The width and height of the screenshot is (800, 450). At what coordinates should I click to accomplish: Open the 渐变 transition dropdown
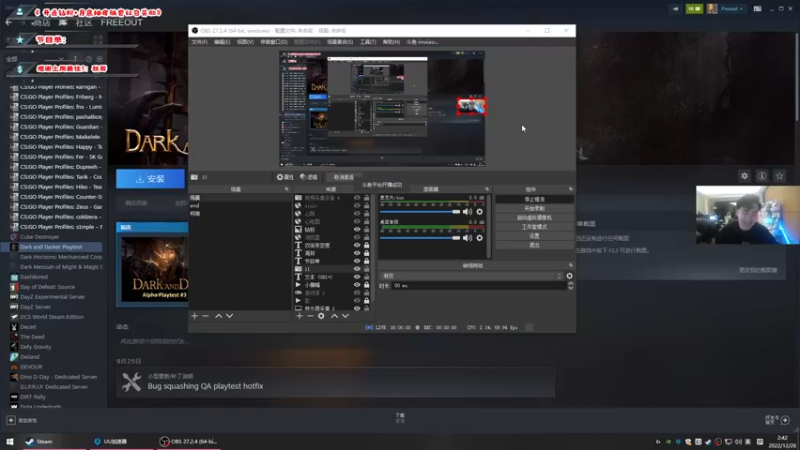click(471, 276)
